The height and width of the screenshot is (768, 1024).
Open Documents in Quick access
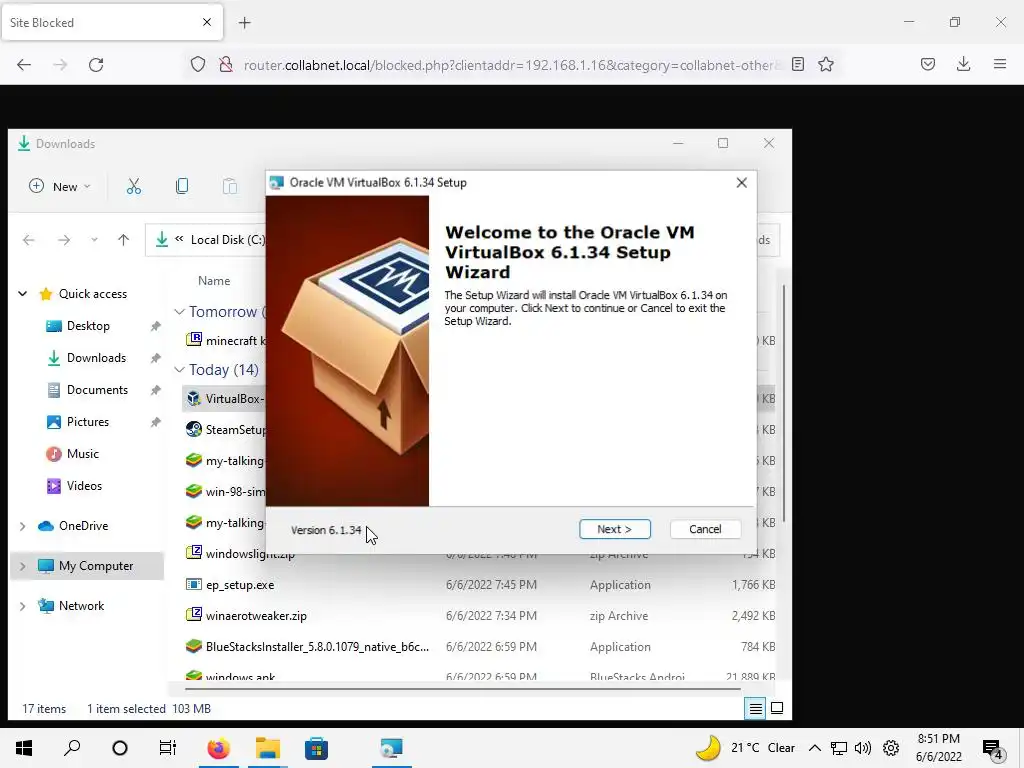pos(97,390)
